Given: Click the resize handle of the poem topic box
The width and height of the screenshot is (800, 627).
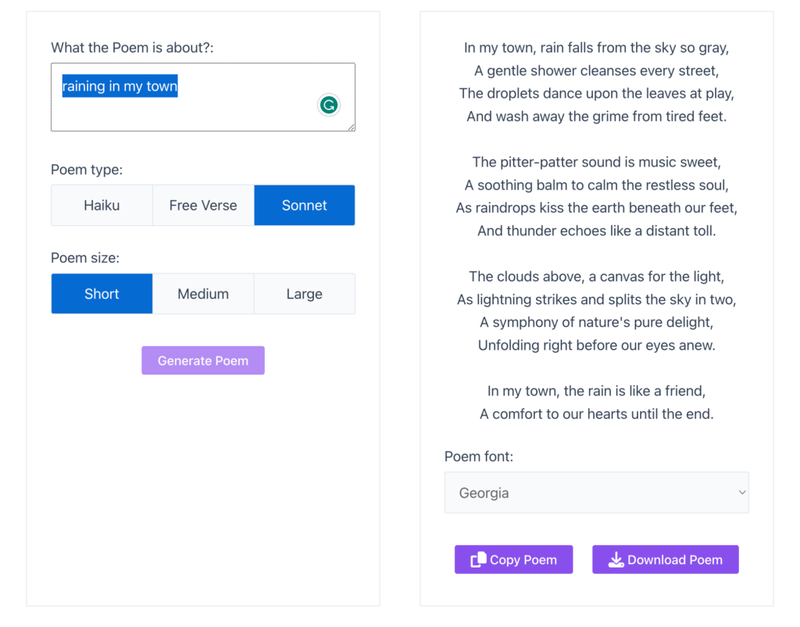Looking at the screenshot, I should tap(350, 126).
